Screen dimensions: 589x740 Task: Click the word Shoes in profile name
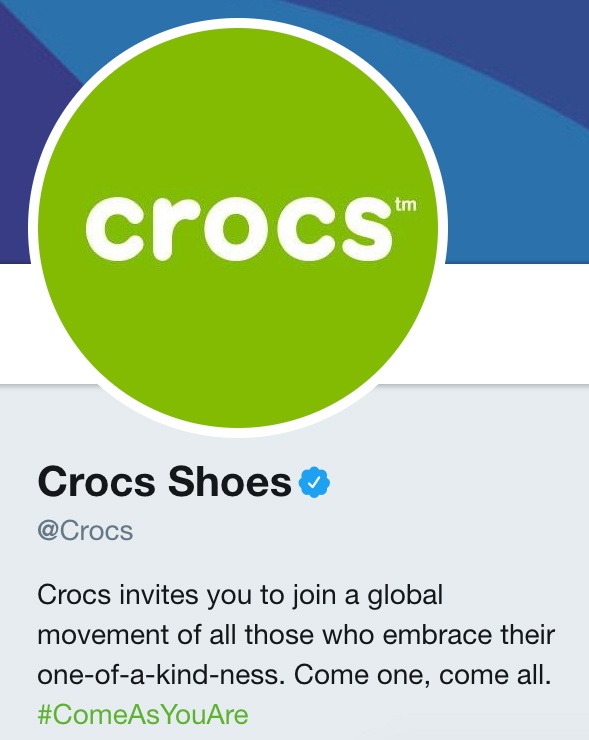[230, 481]
